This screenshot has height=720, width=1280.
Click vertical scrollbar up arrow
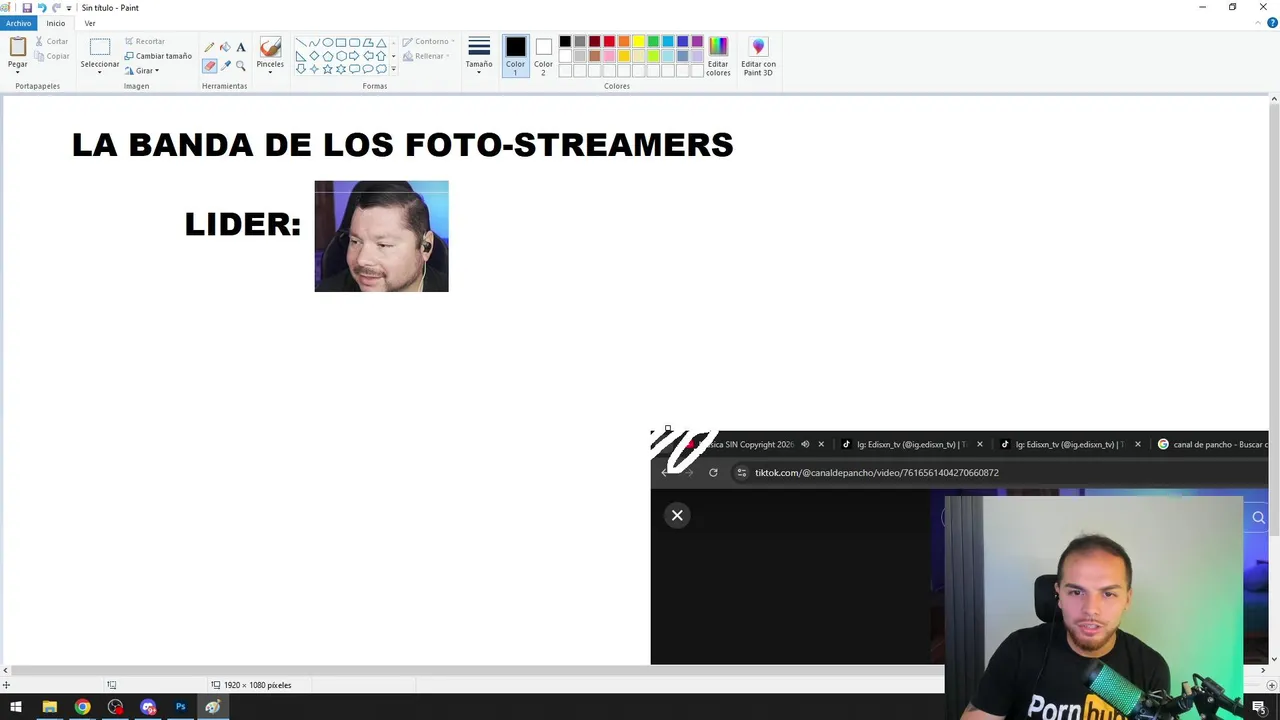(1274, 99)
